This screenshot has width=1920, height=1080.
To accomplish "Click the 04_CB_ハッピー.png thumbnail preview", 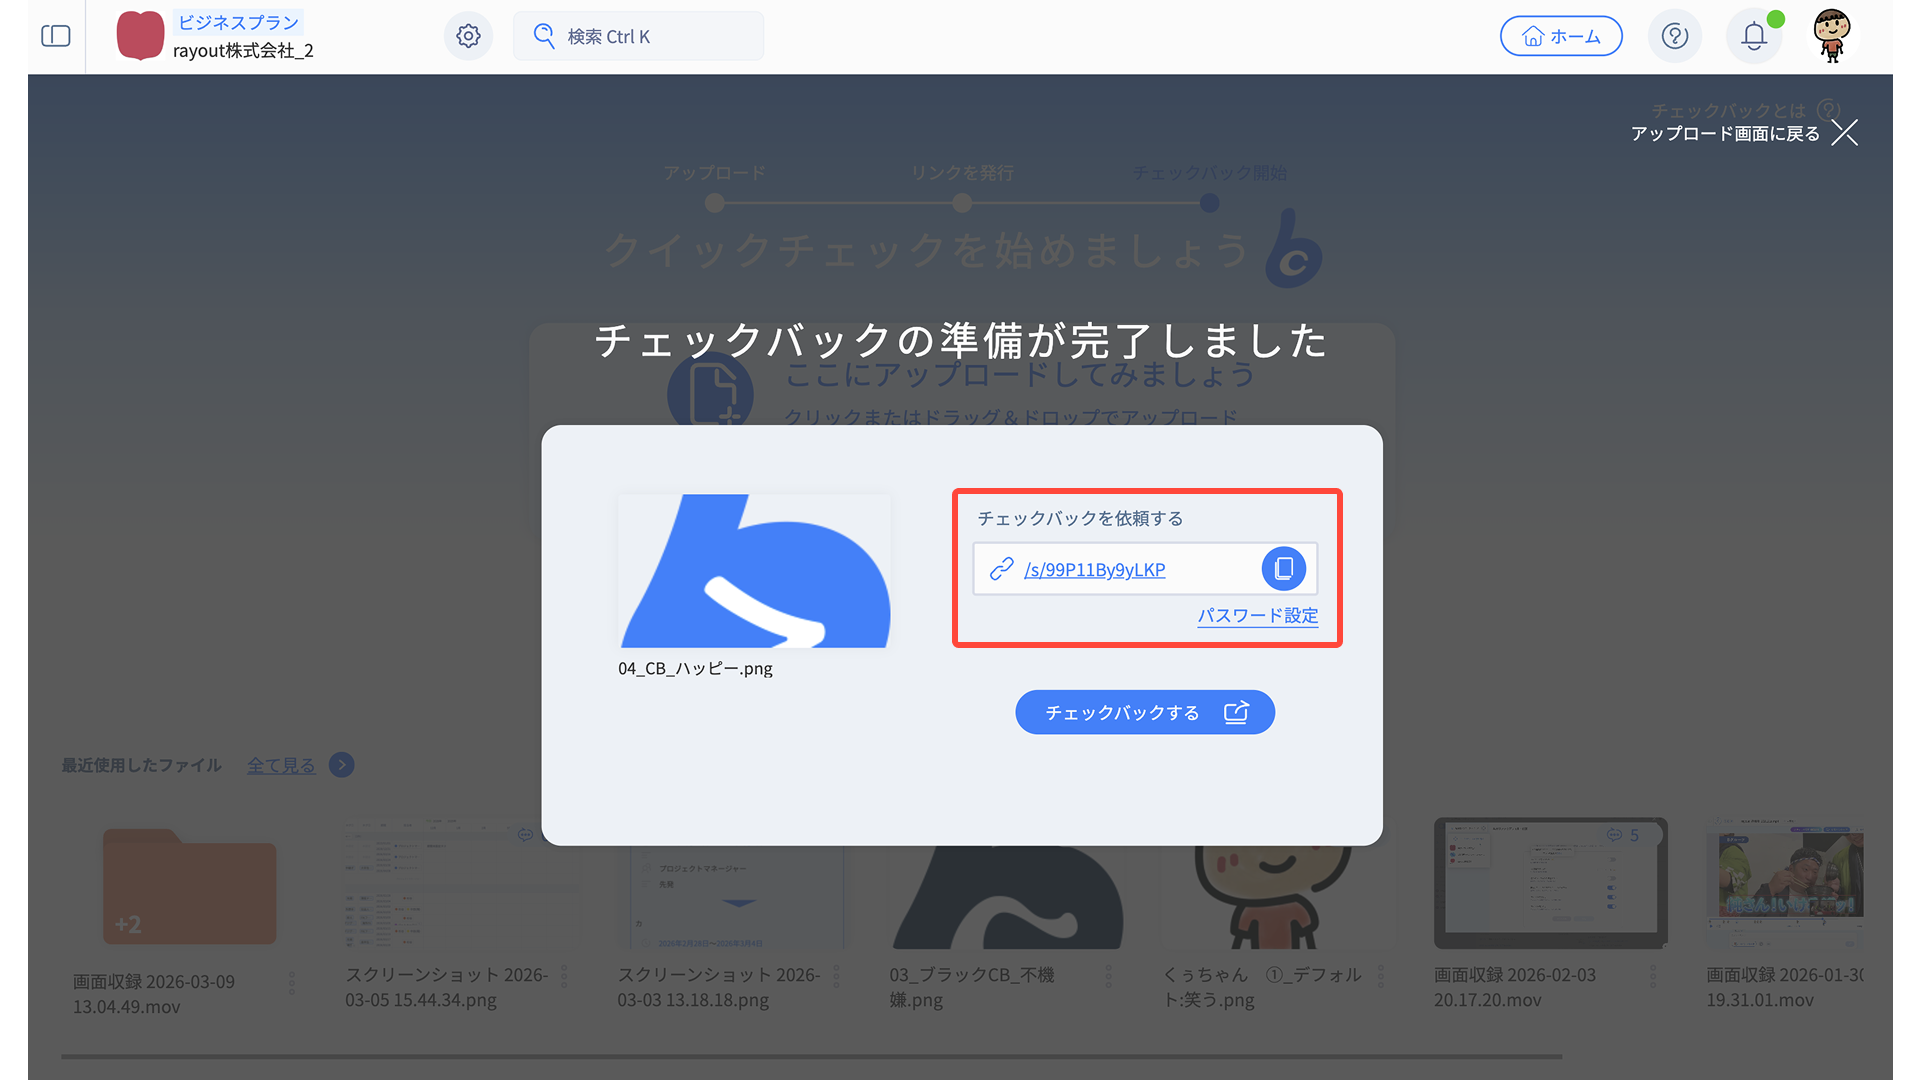I will (755, 571).
